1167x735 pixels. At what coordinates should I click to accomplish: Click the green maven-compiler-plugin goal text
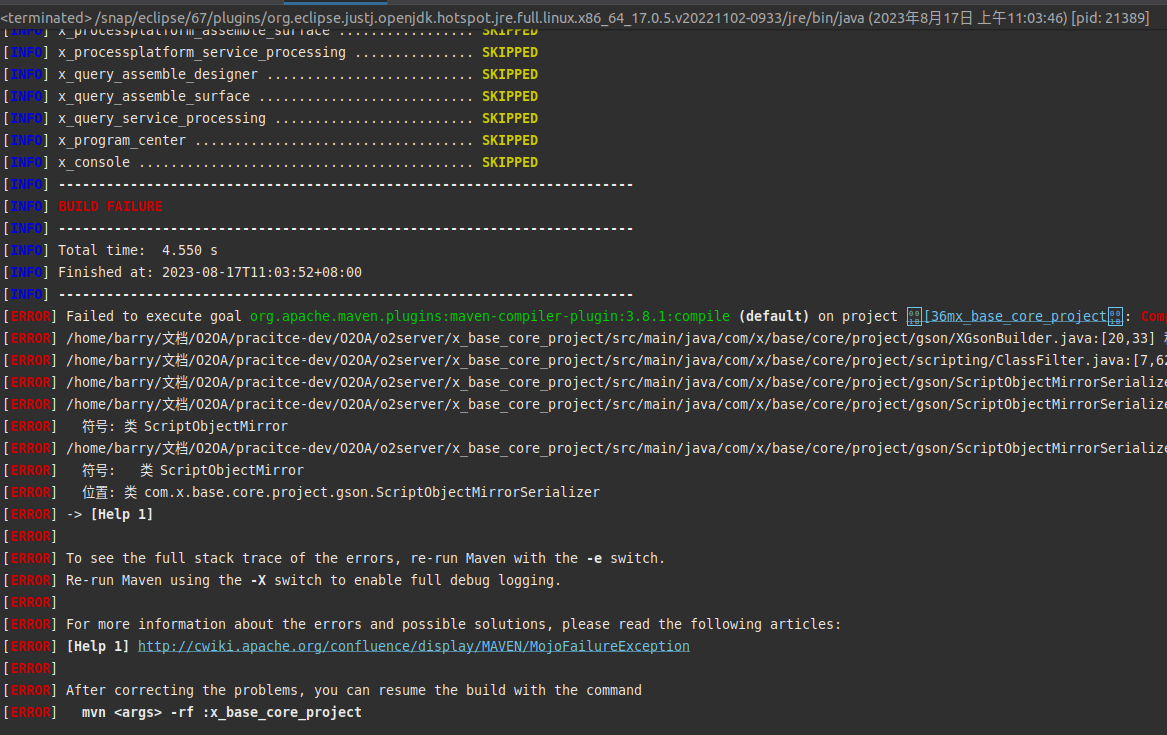tap(490, 316)
